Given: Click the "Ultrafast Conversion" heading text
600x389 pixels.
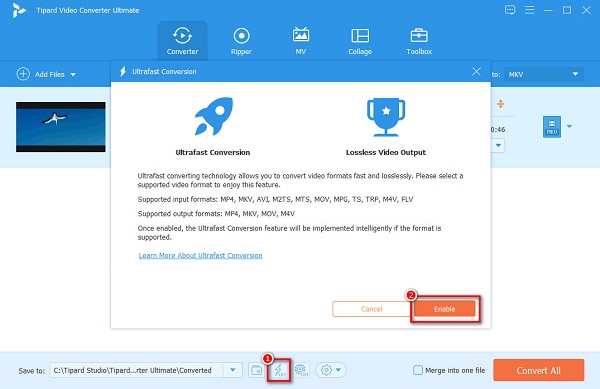Looking at the screenshot, I should tap(213, 152).
